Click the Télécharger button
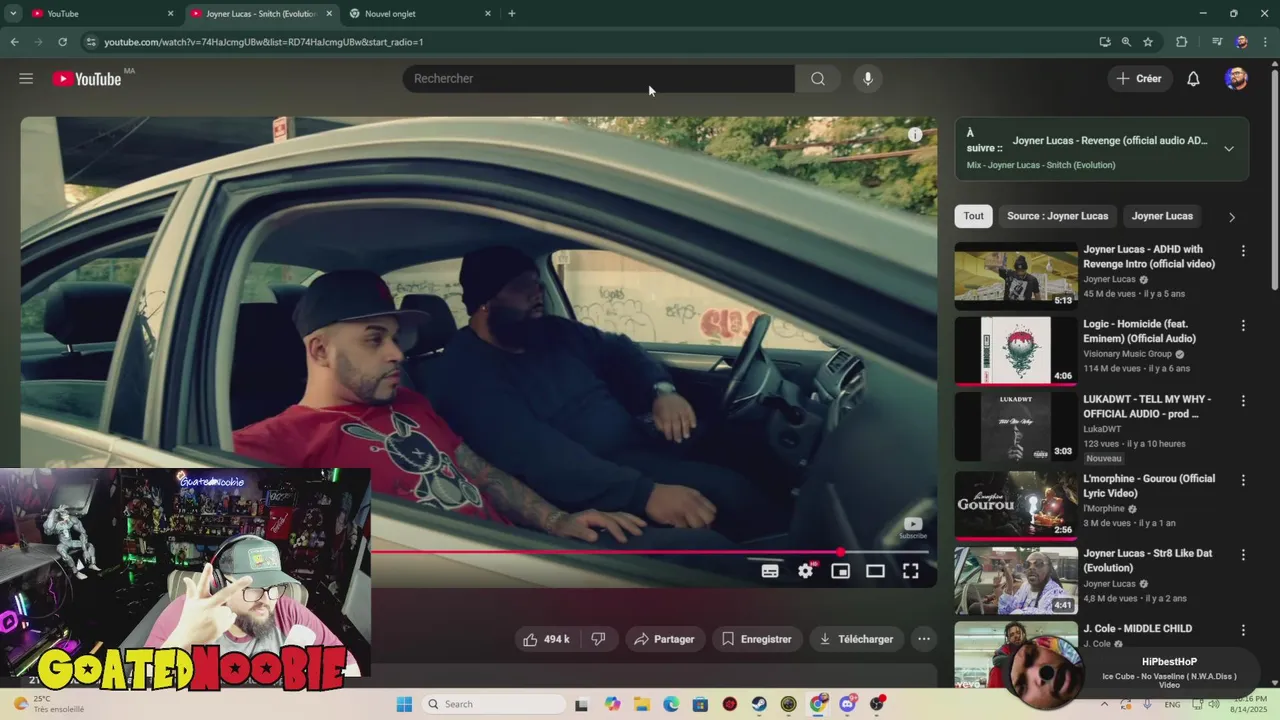The height and width of the screenshot is (720, 1280). (x=856, y=639)
